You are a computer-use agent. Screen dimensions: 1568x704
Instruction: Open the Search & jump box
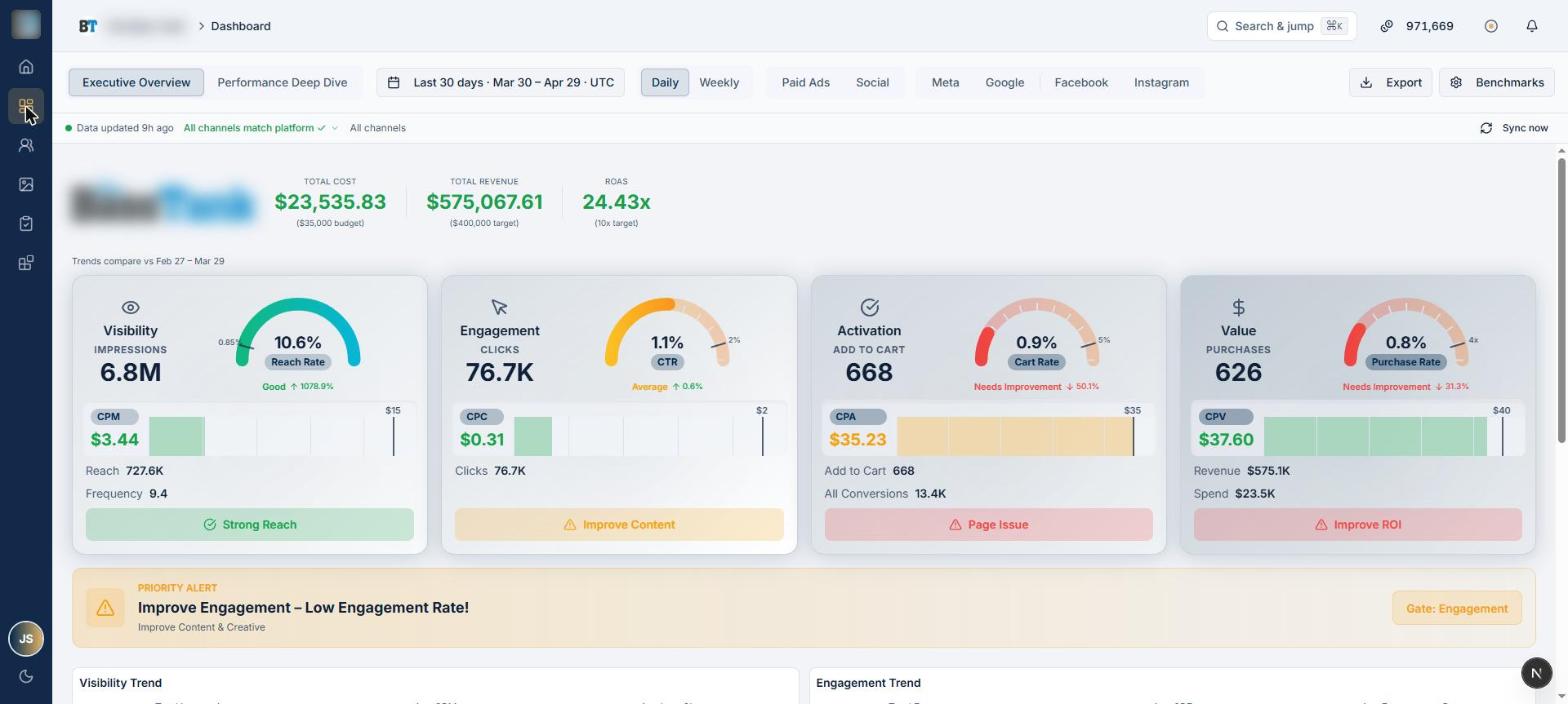pyautogui.click(x=1281, y=26)
